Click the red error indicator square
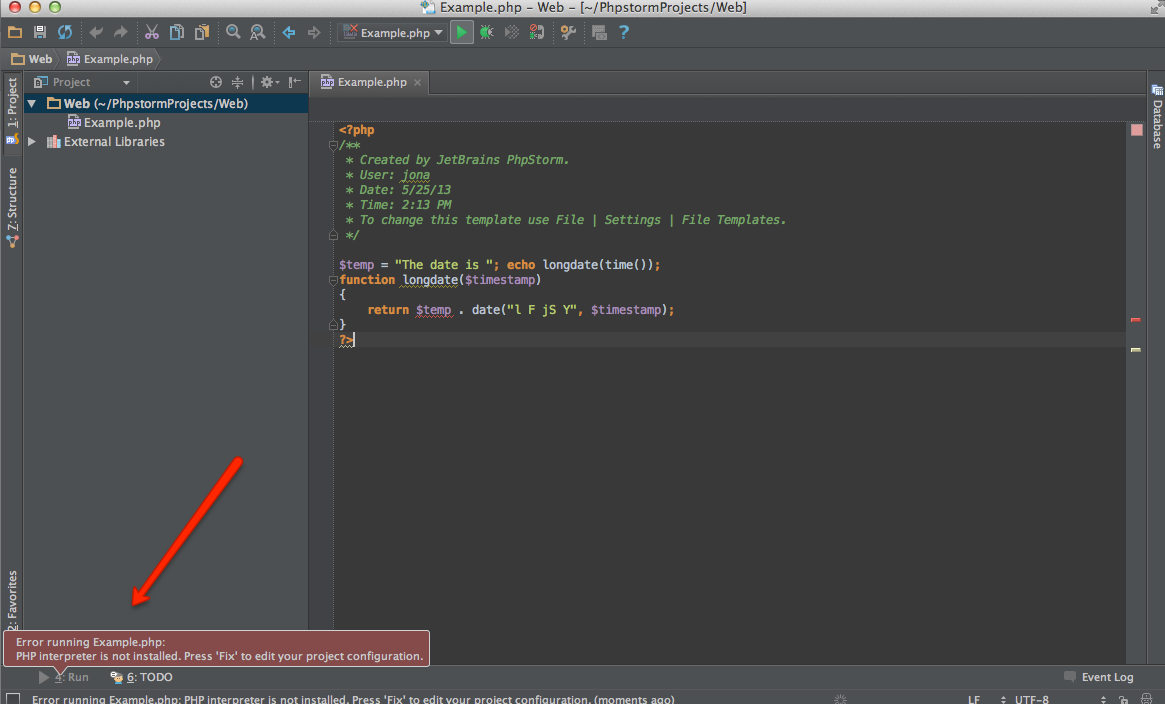1165x704 pixels. click(x=1136, y=130)
